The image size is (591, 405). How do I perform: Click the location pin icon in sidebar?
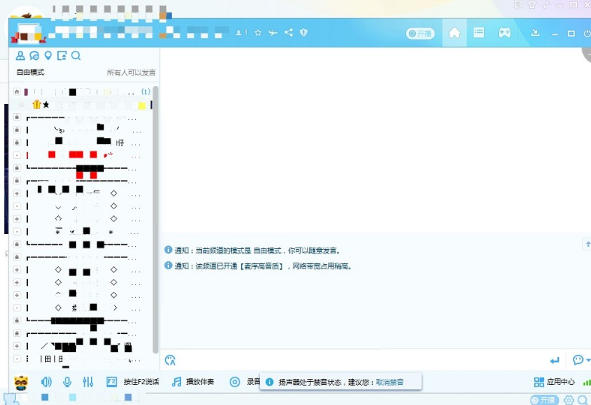tap(48, 56)
